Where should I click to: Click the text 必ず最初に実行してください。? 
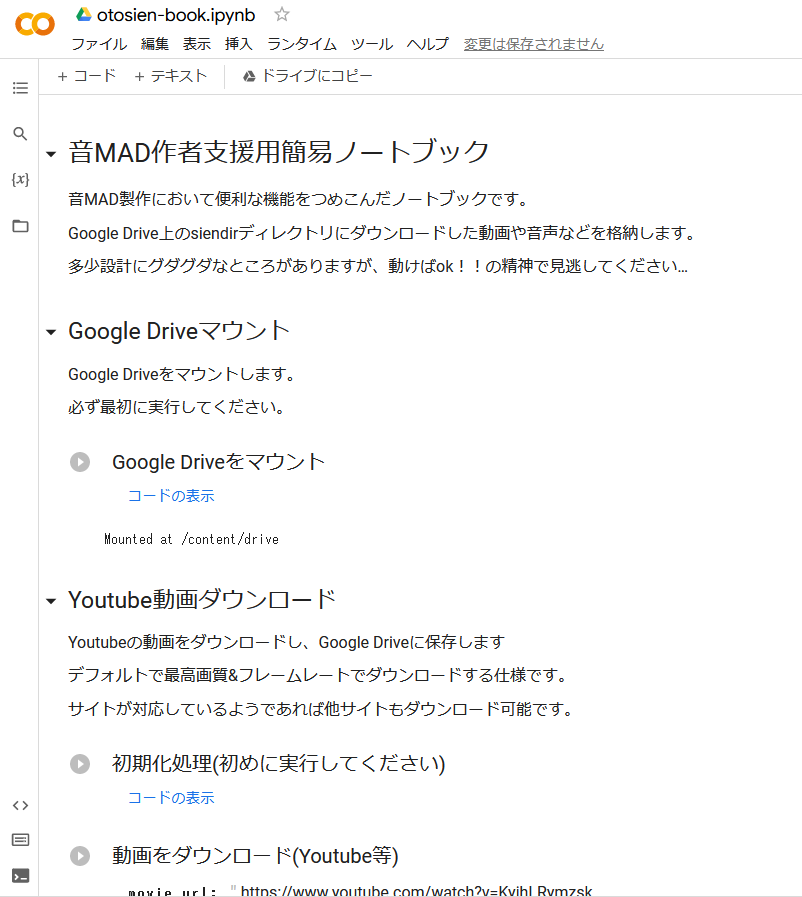pyautogui.click(x=176, y=407)
